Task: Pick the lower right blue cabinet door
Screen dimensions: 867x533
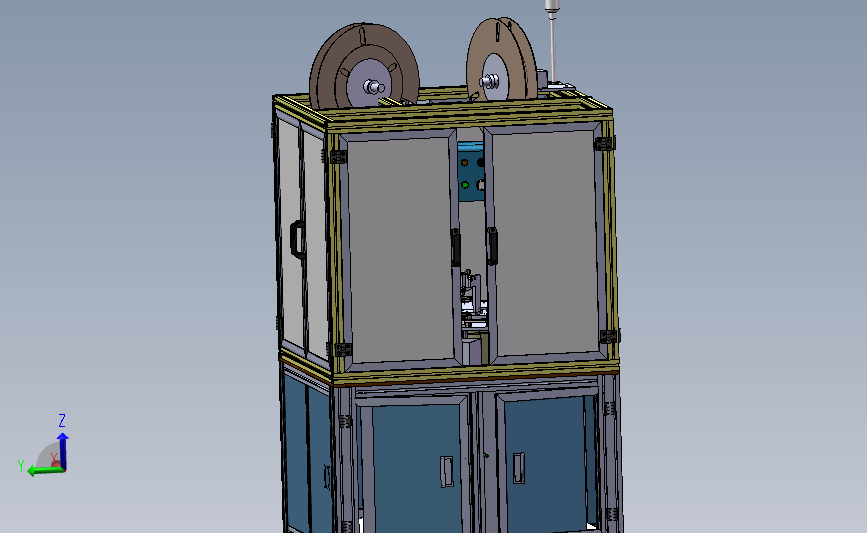Action: (x=545, y=462)
